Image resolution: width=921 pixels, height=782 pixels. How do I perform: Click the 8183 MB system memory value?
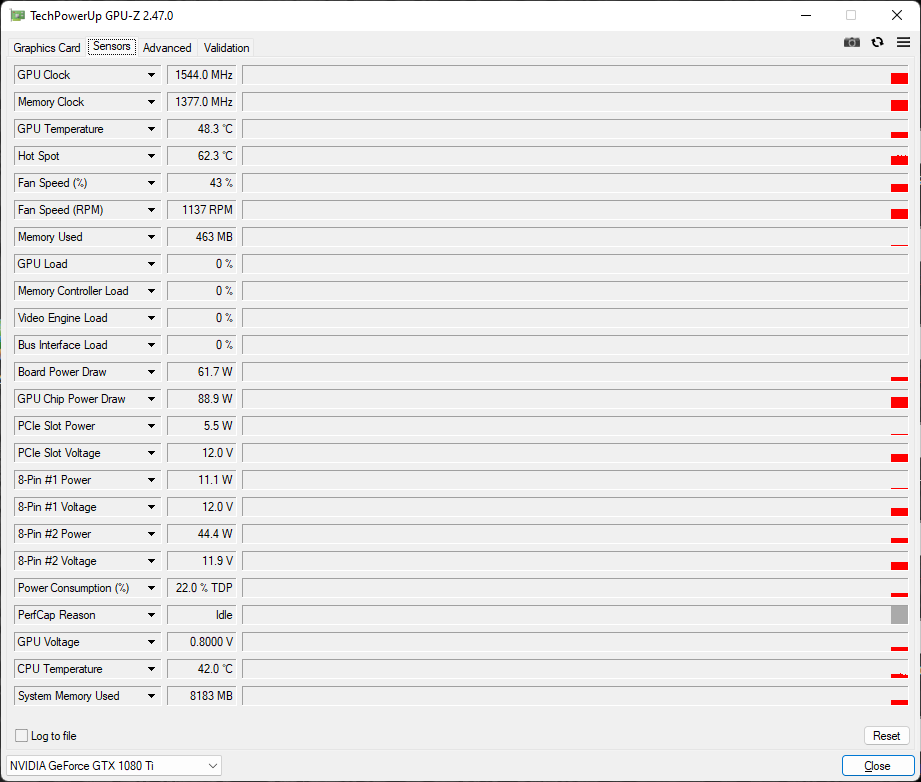point(201,696)
